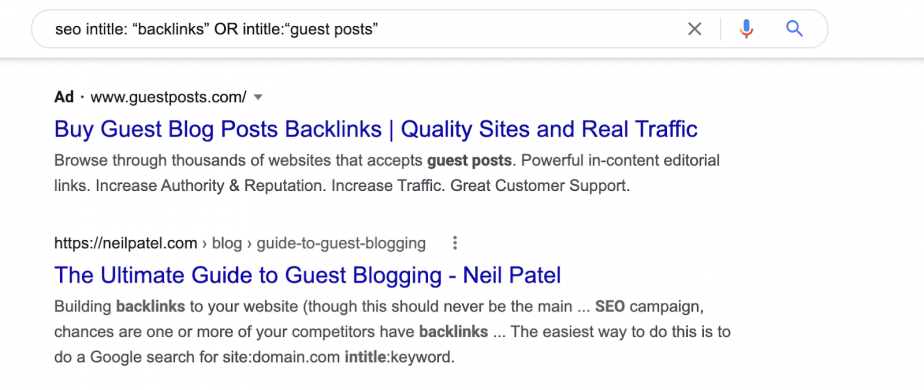924x390 pixels.
Task: Expand dropdown arrow next to www.guestposts.com
Action: (x=258, y=97)
